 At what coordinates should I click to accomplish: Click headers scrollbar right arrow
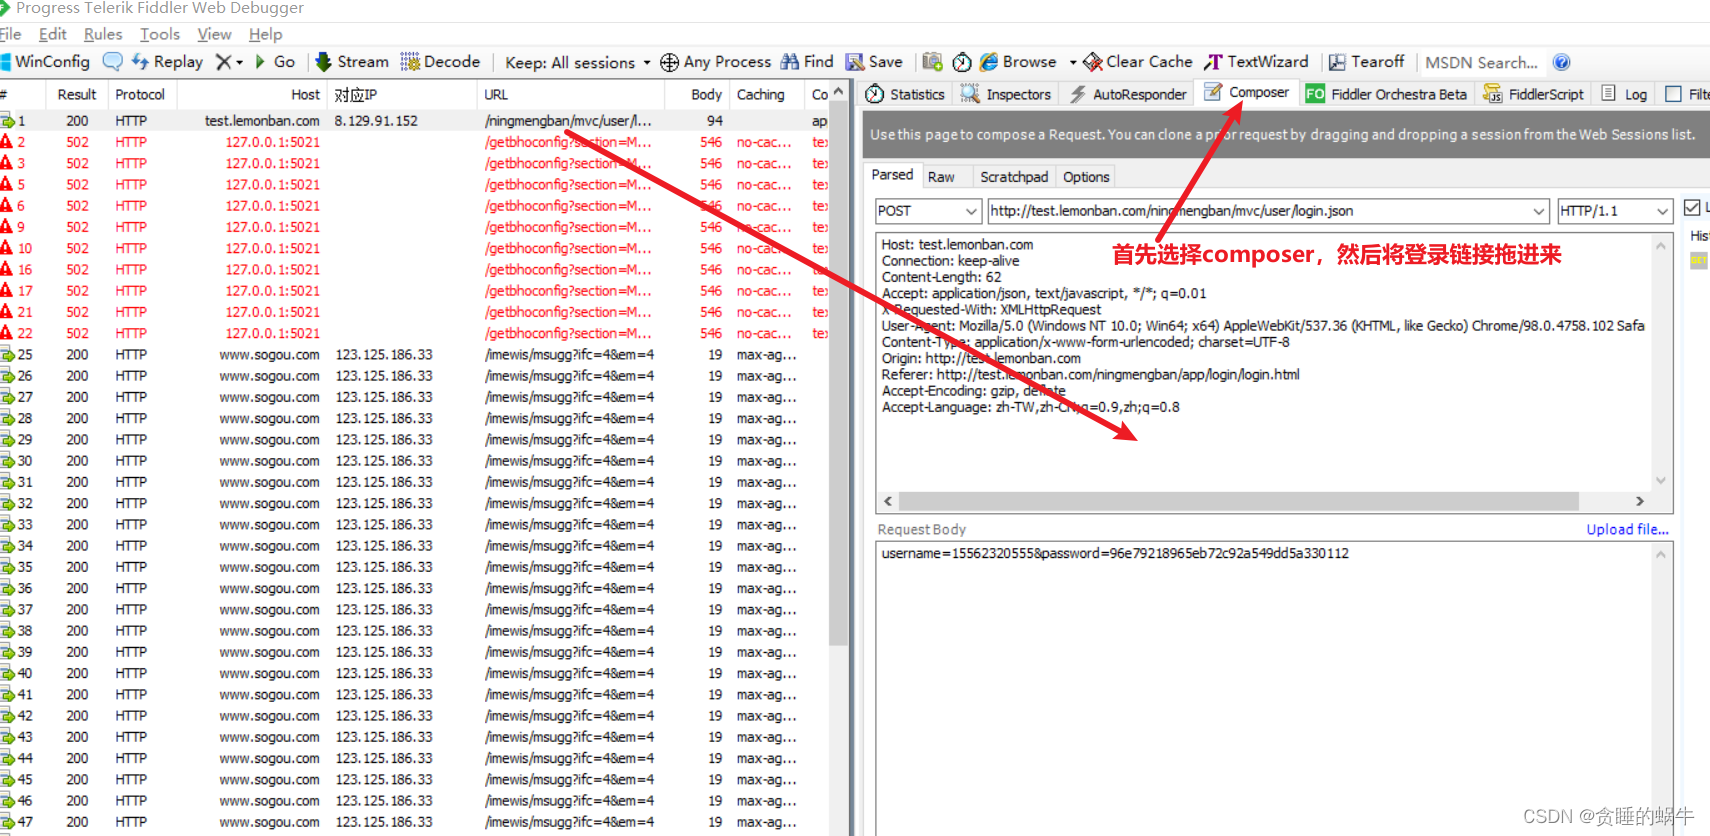1639,501
